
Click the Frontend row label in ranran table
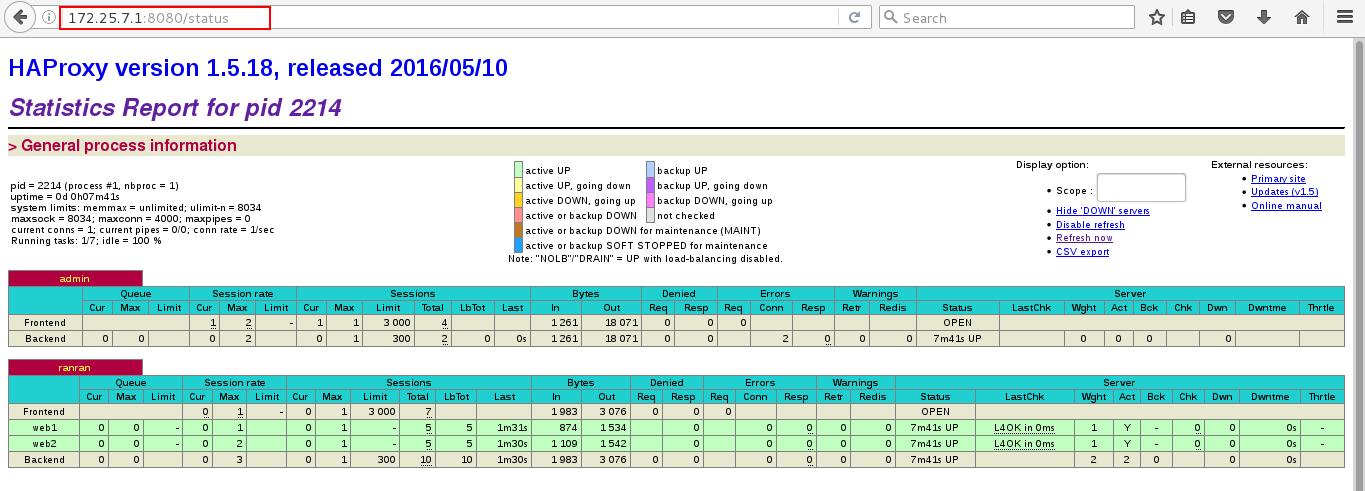[x=45, y=411]
